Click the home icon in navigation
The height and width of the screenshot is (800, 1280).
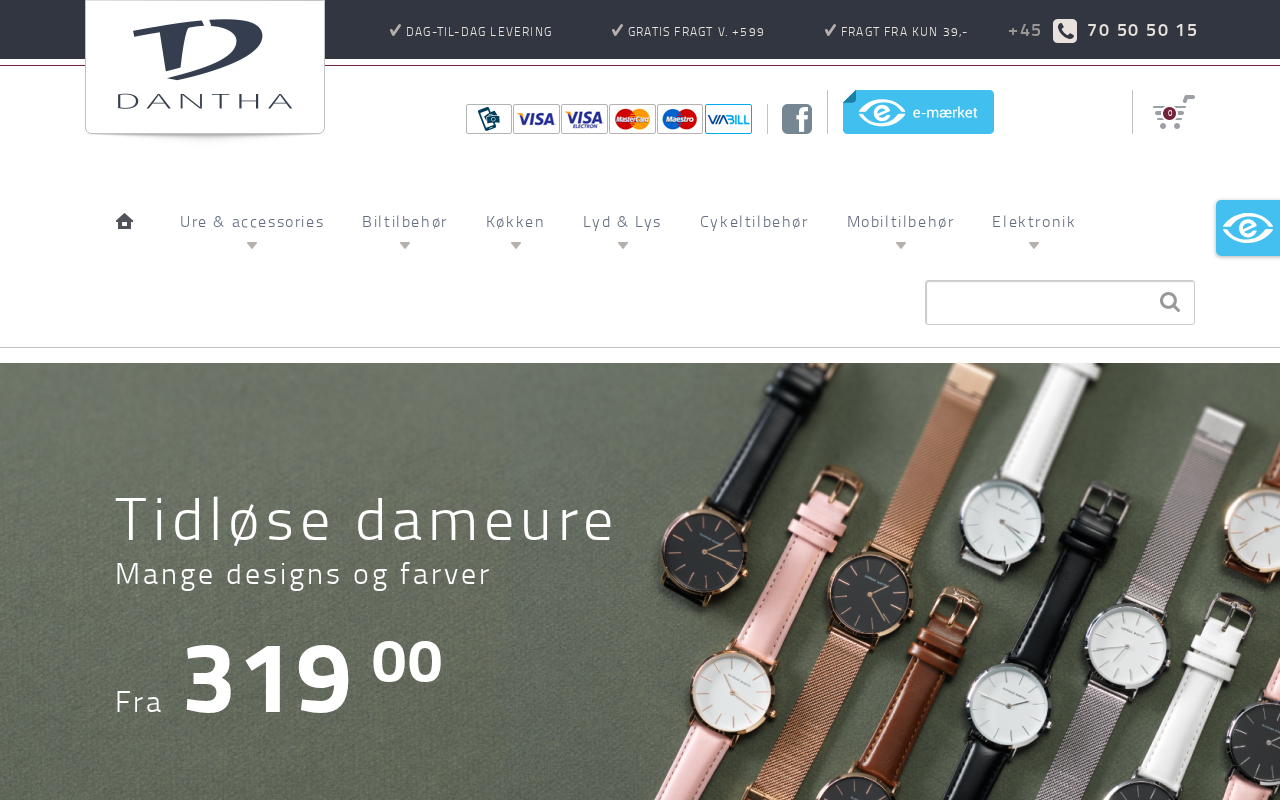124,221
